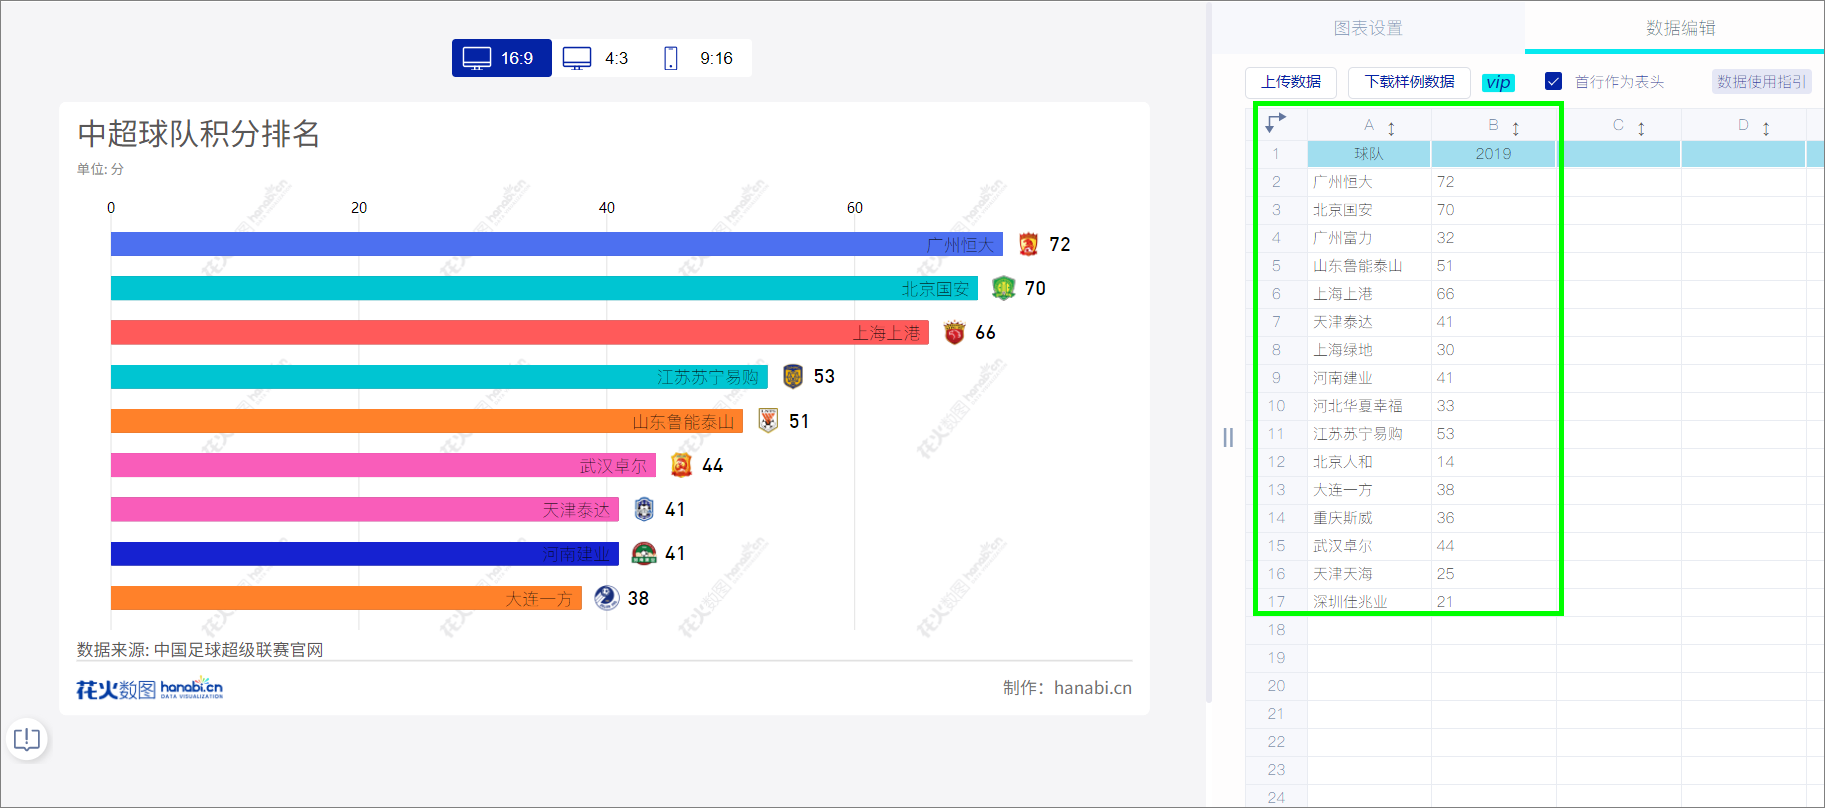Open the feedback book icon at bottom left
This screenshot has height=808, width=1825.
pyautogui.click(x=27, y=739)
